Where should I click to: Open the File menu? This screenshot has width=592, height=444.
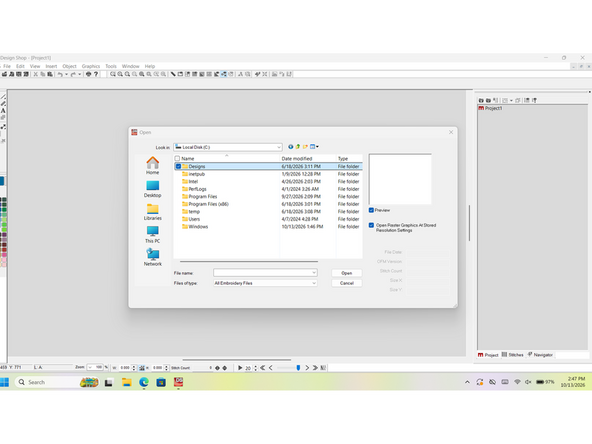click(7, 66)
